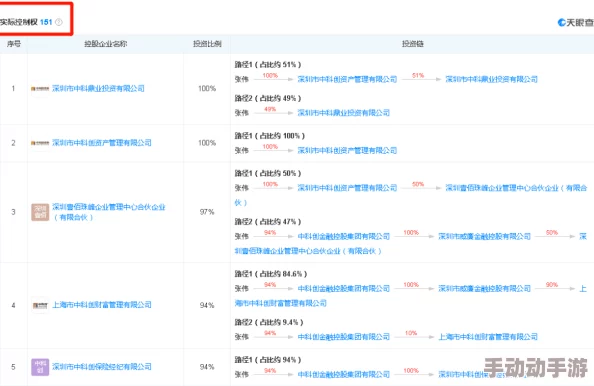Click 深圳市中科鼎业投资有限公司 at end of row 1 path 1
Screen dimensions: 594x386
(491, 79)
